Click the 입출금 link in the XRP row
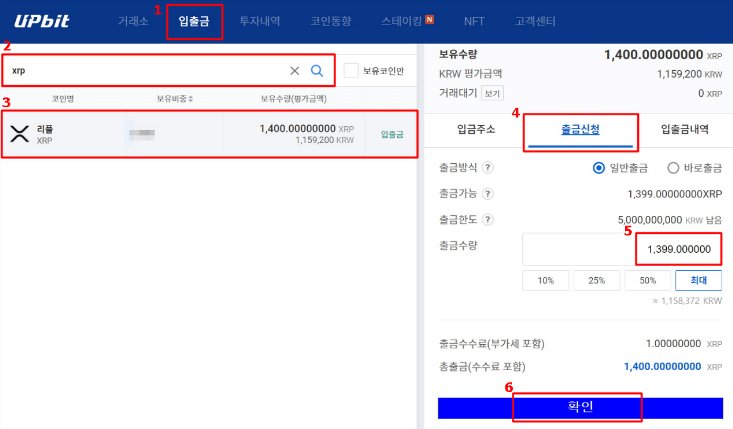733x429 pixels. (x=392, y=135)
